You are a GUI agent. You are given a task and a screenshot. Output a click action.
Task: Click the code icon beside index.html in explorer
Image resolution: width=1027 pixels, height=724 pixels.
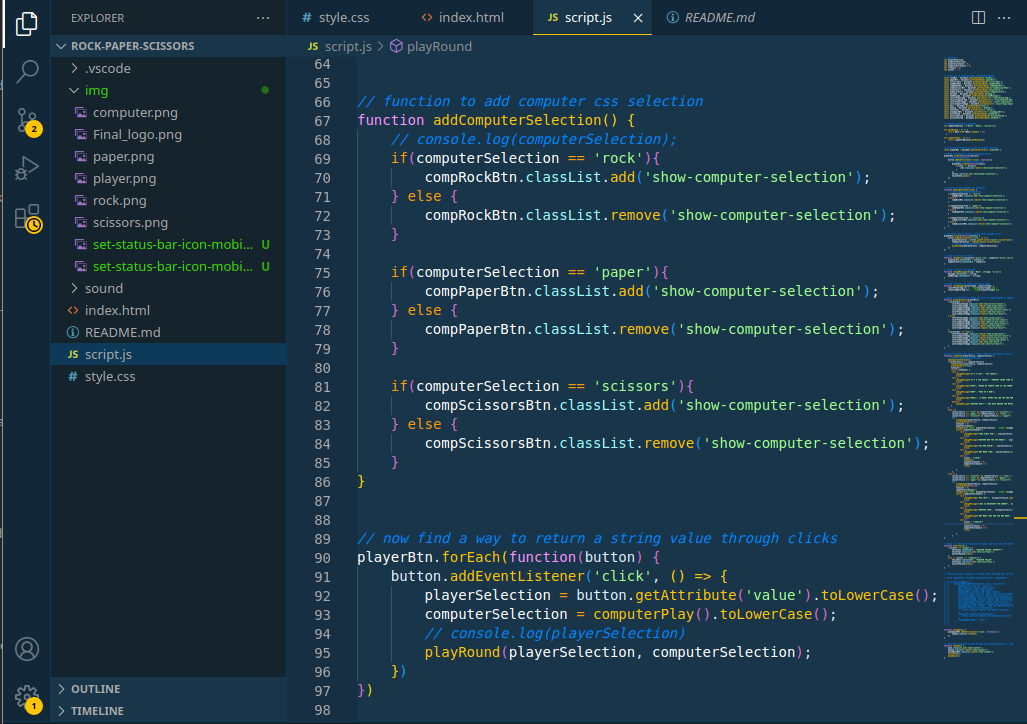point(73,311)
